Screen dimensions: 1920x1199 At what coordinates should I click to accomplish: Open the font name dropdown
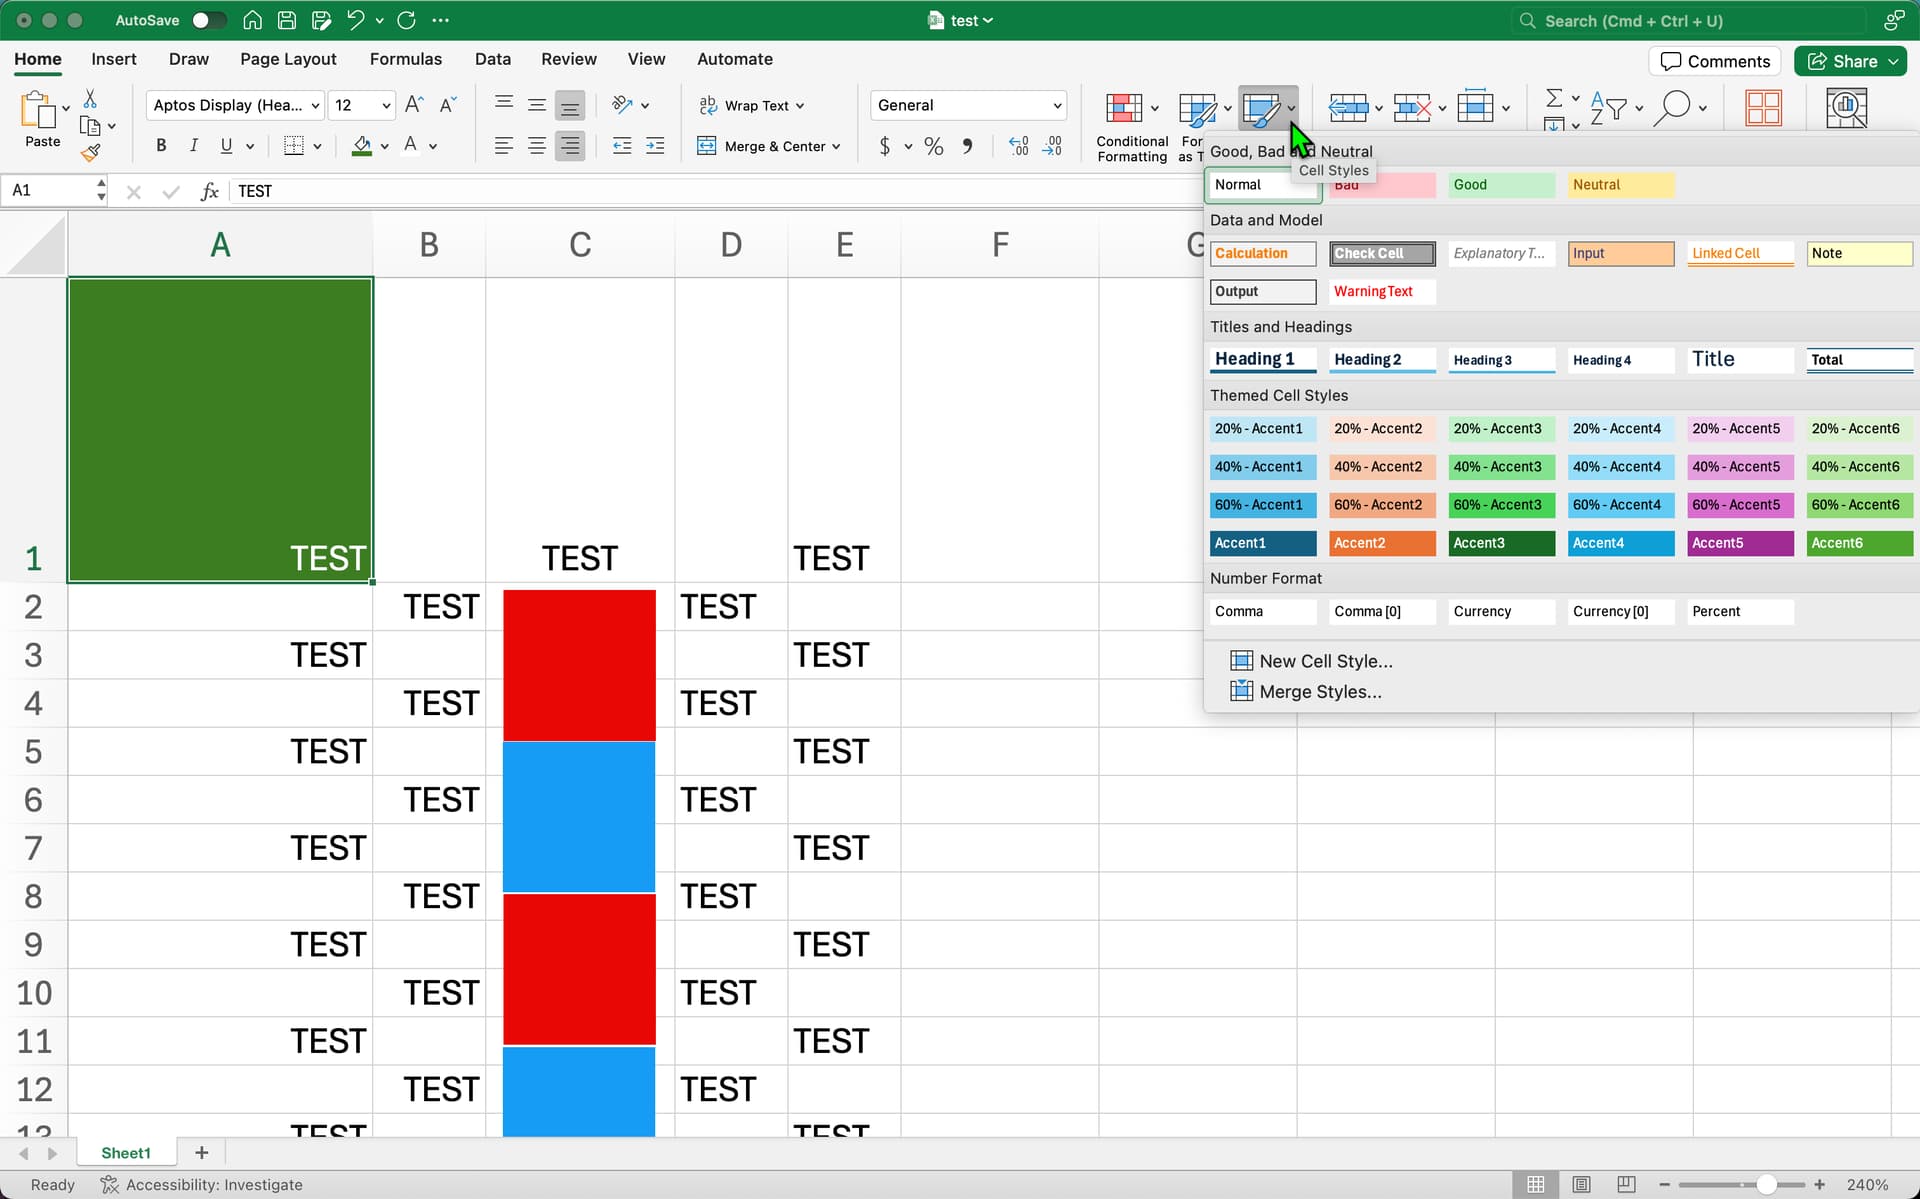coord(316,105)
